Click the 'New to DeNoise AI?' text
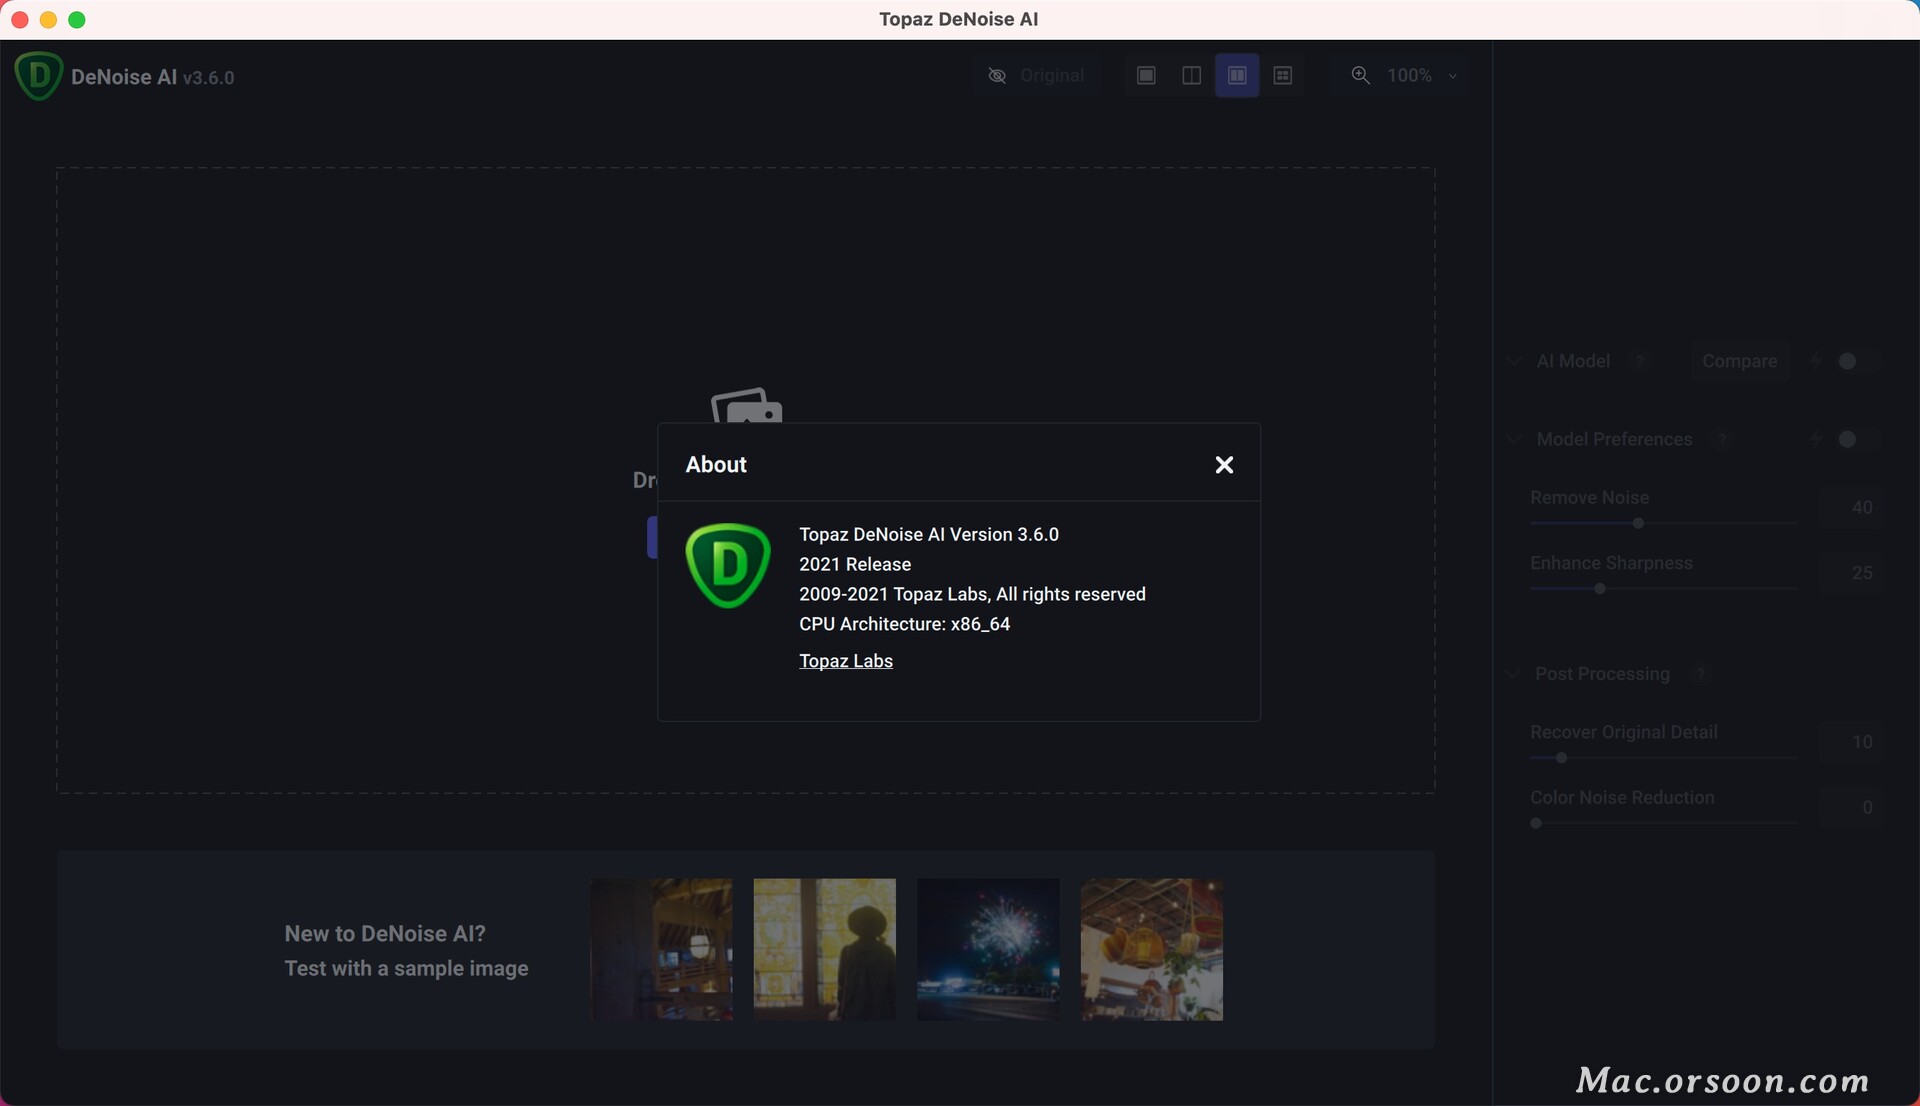 click(385, 933)
